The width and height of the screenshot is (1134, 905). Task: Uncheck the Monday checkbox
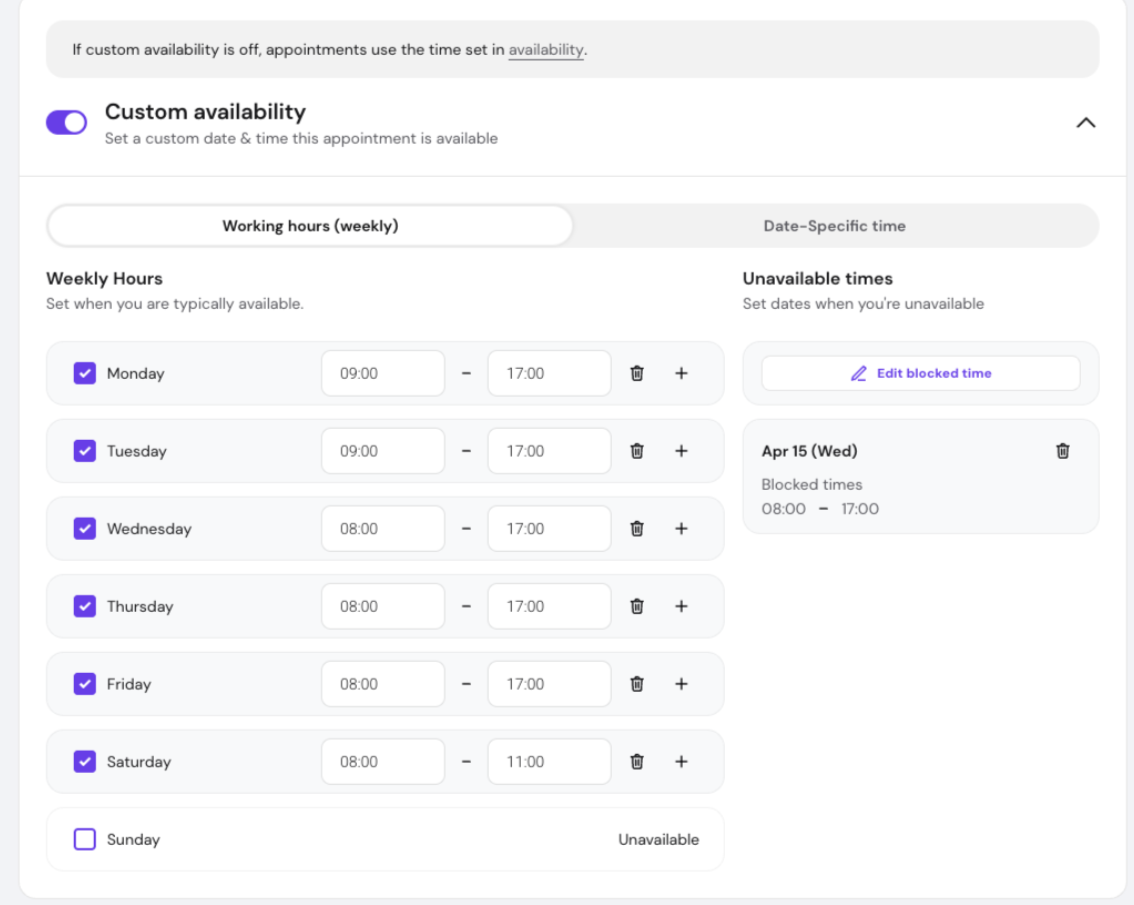pyautogui.click(x=85, y=373)
